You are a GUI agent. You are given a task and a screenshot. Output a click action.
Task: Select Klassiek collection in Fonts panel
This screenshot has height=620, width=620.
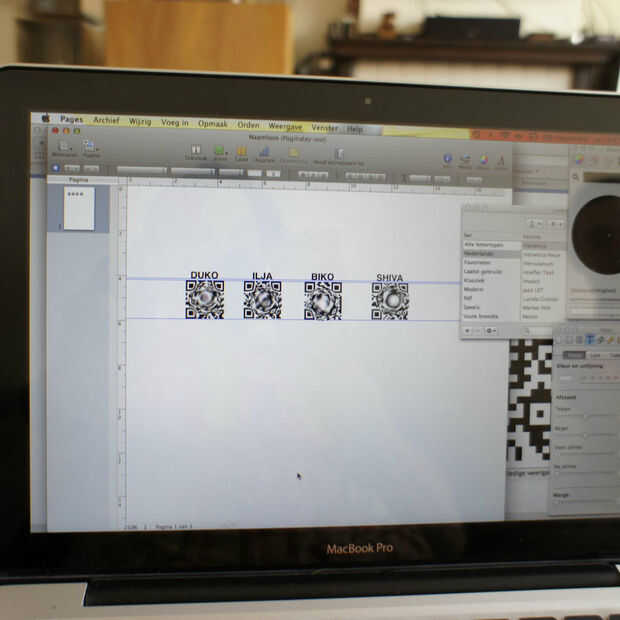pos(474,280)
